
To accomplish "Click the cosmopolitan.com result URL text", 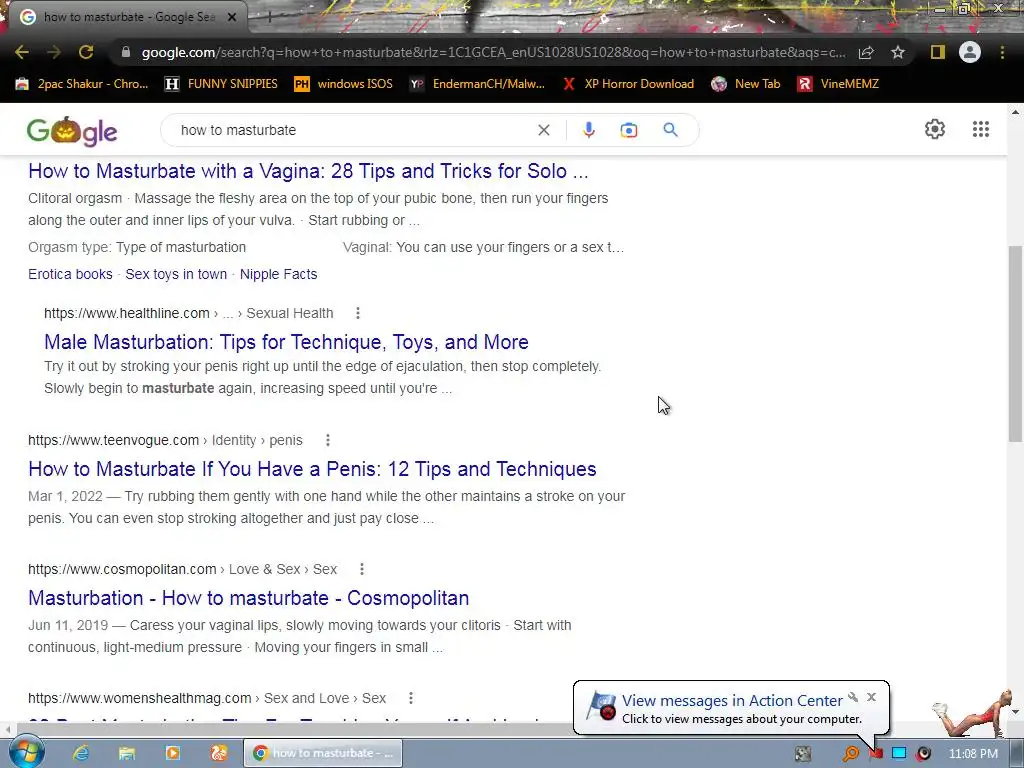I will [x=182, y=569].
